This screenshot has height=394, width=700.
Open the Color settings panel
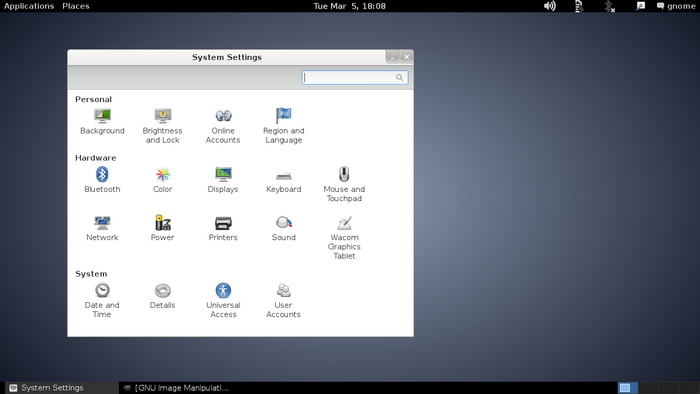(162, 180)
